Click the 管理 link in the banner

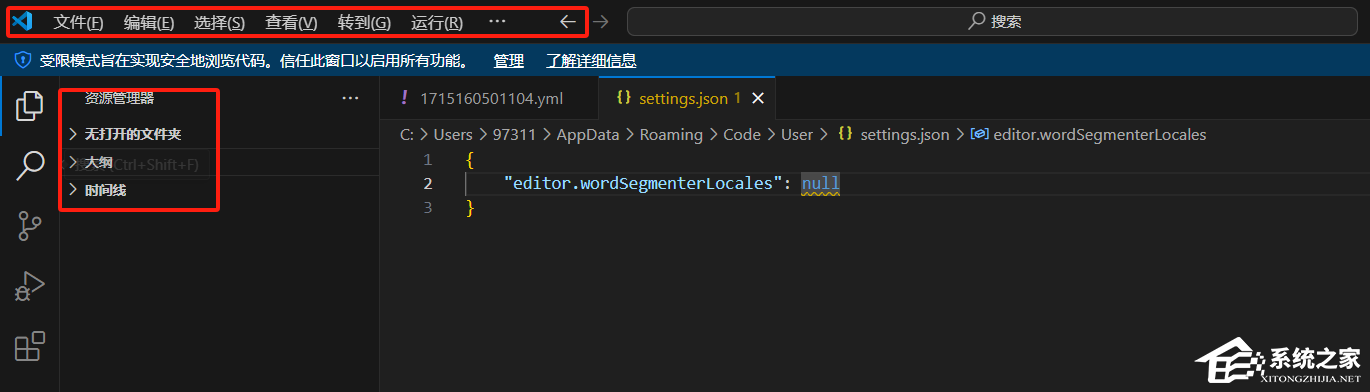[x=509, y=61]
